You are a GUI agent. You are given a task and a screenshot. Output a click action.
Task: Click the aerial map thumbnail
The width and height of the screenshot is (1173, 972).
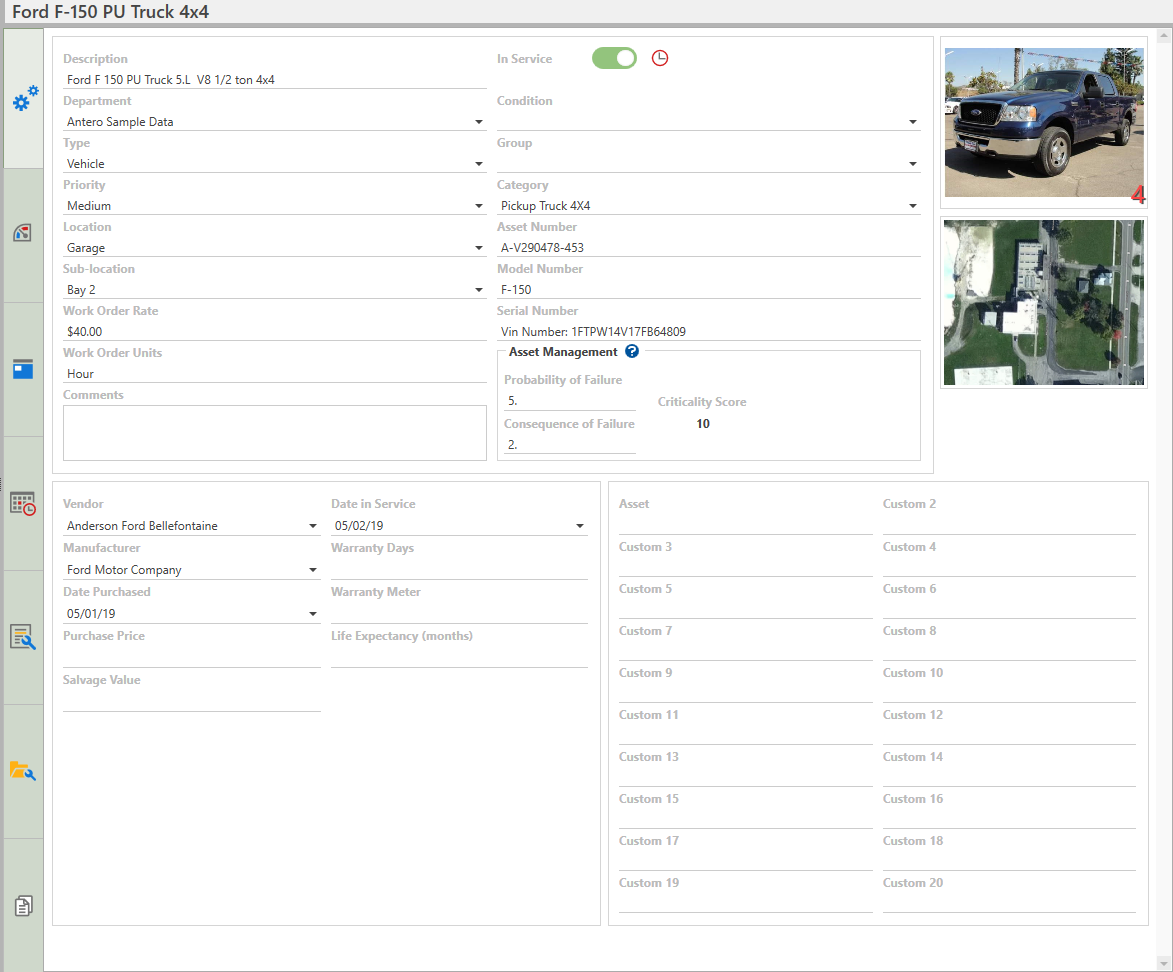1044,302
